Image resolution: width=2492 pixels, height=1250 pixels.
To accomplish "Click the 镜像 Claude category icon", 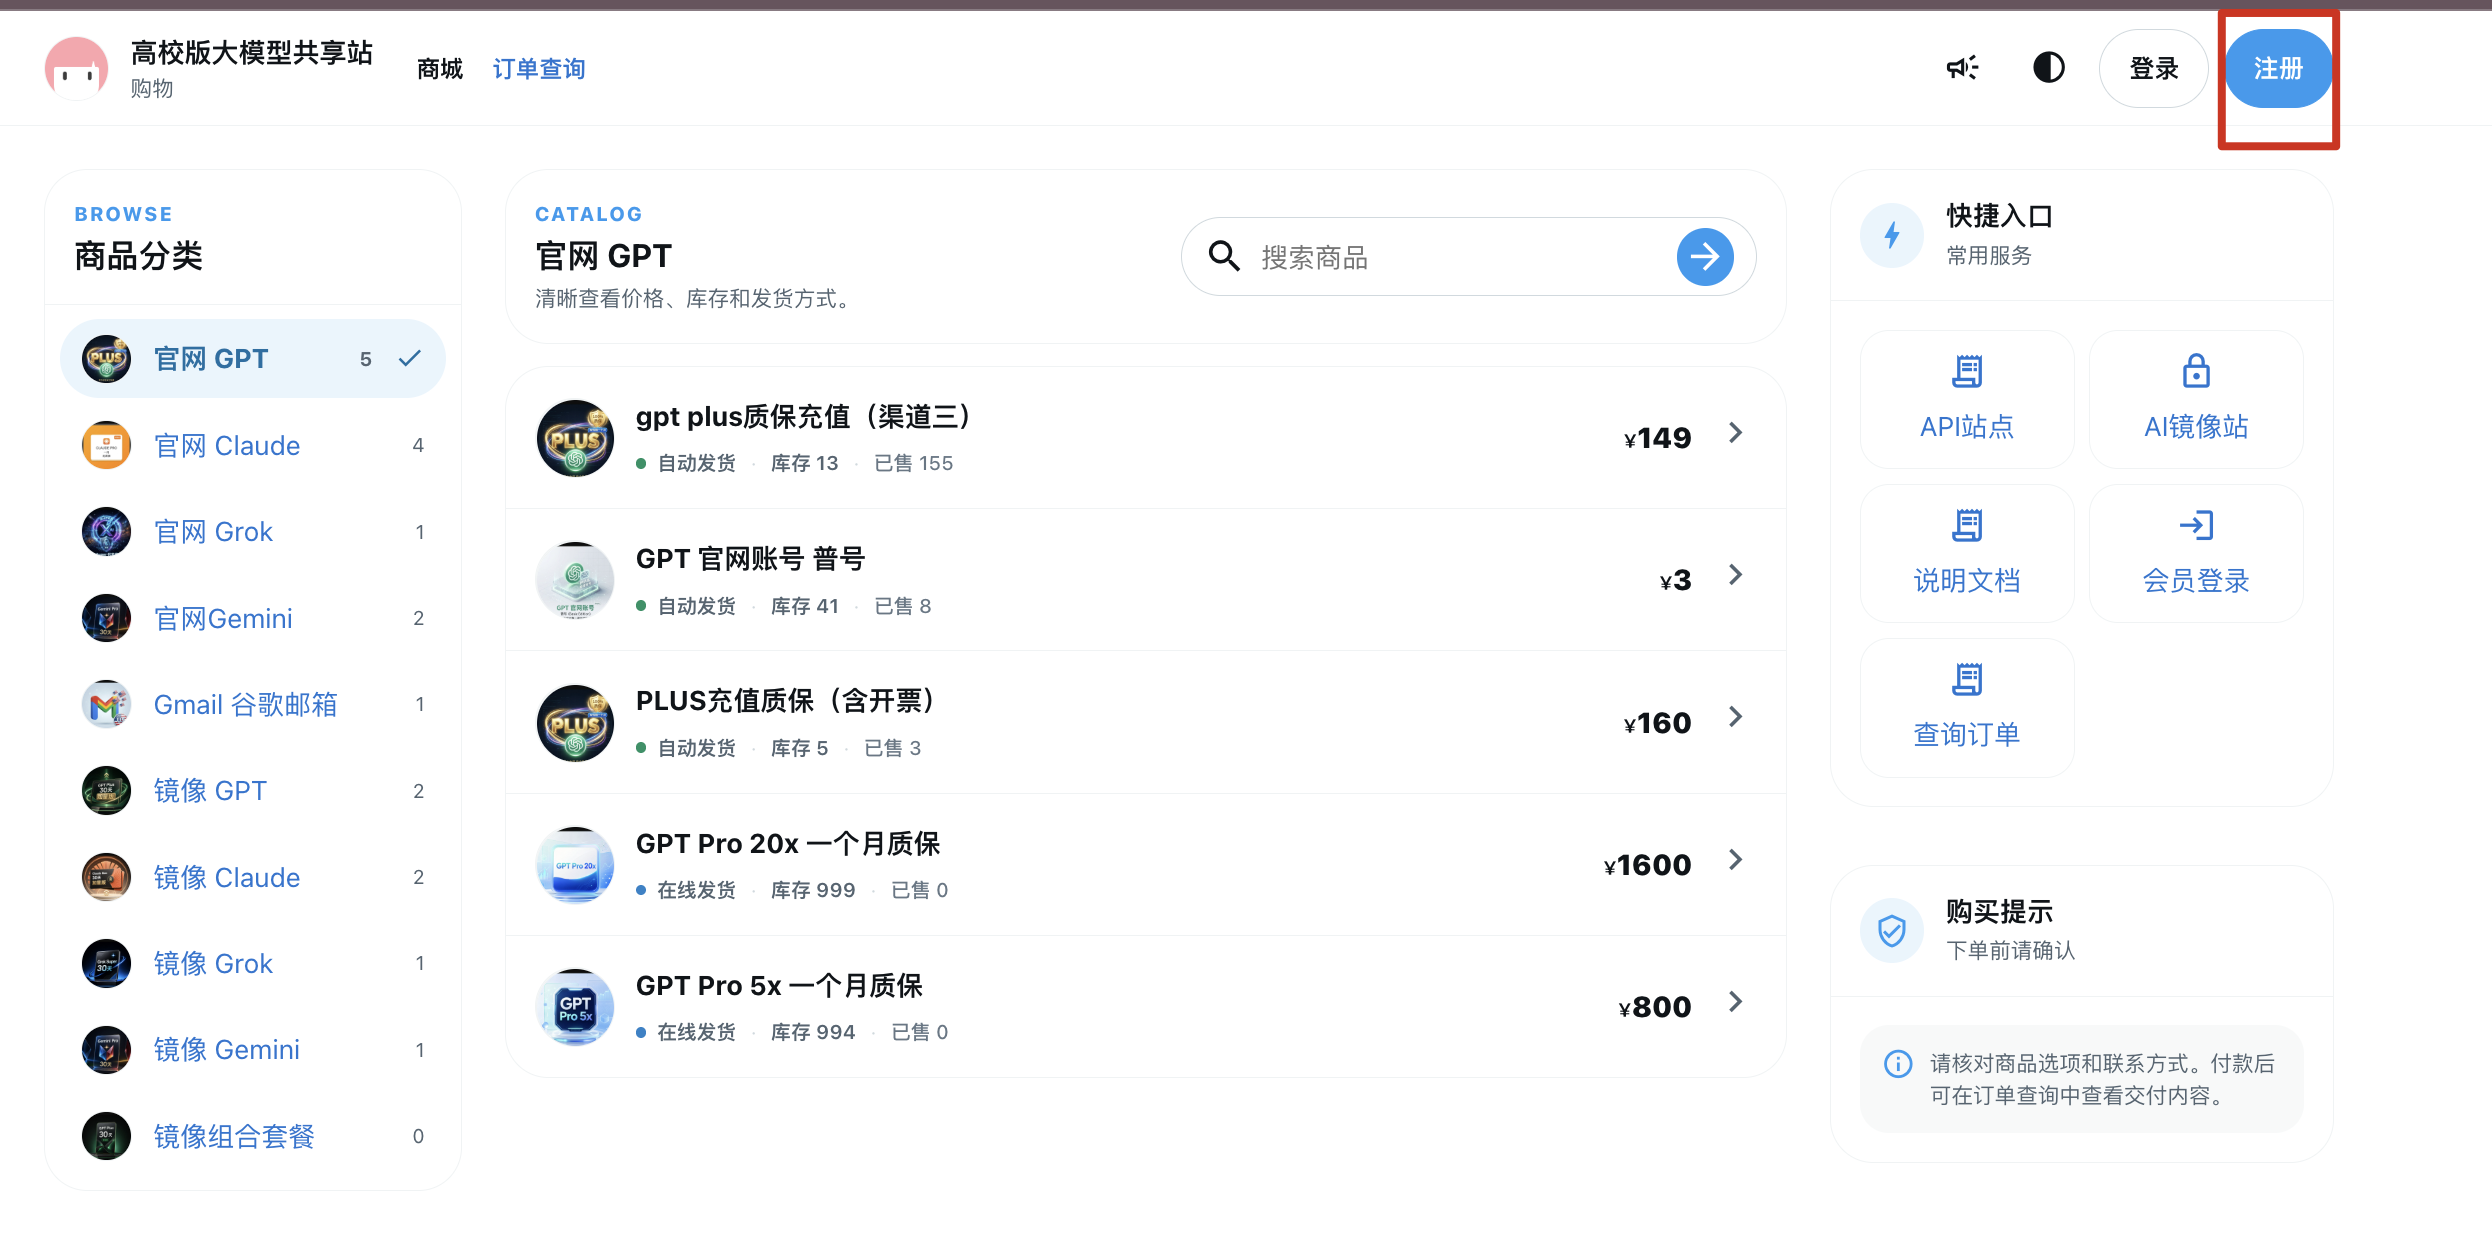I will pos(106,878).
